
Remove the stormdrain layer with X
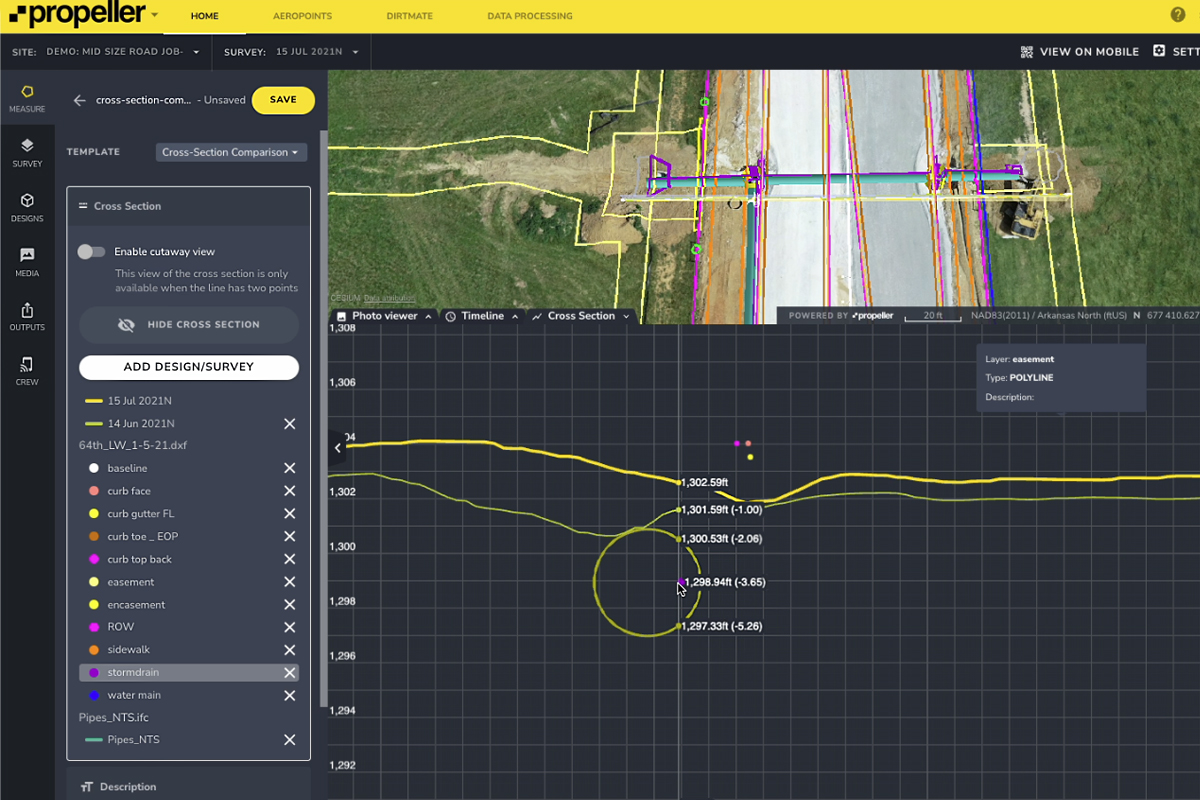pyautogui.click(x=289, y=673)
